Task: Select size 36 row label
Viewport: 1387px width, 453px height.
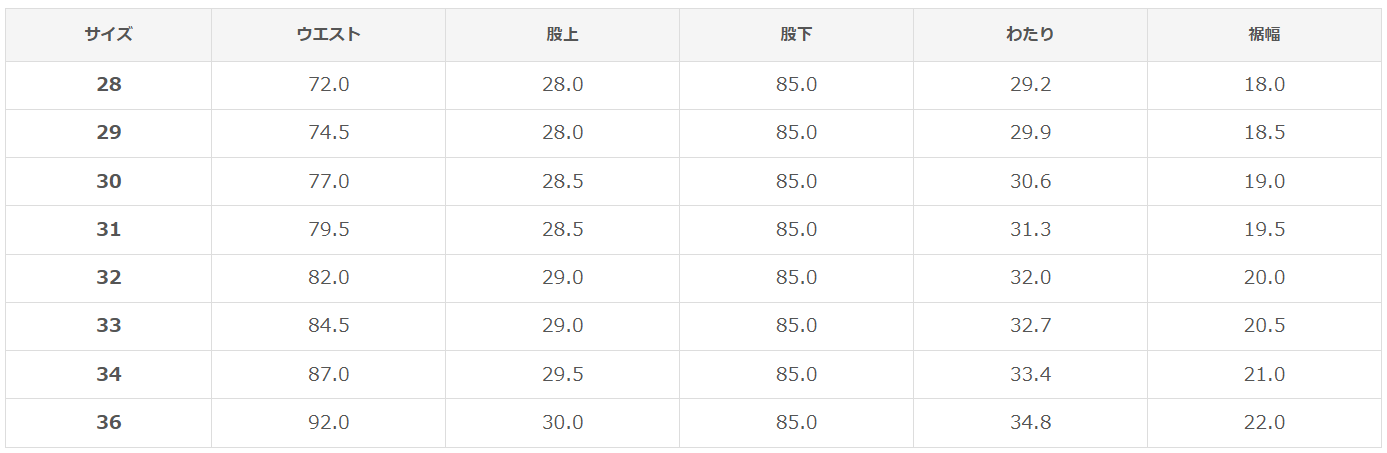Action: pyautogui.click(x=108, y=423)
